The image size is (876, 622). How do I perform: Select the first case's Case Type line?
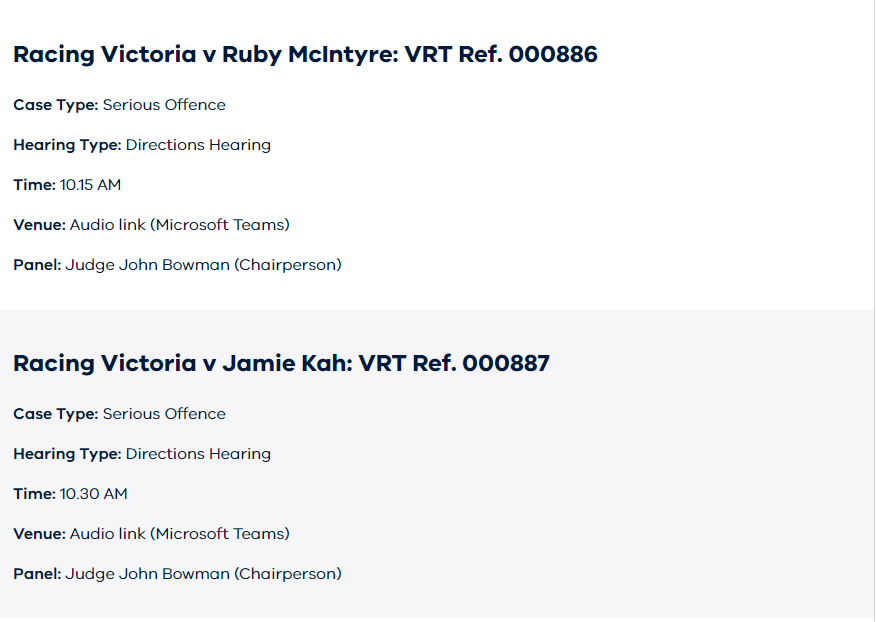coord(120,105)
